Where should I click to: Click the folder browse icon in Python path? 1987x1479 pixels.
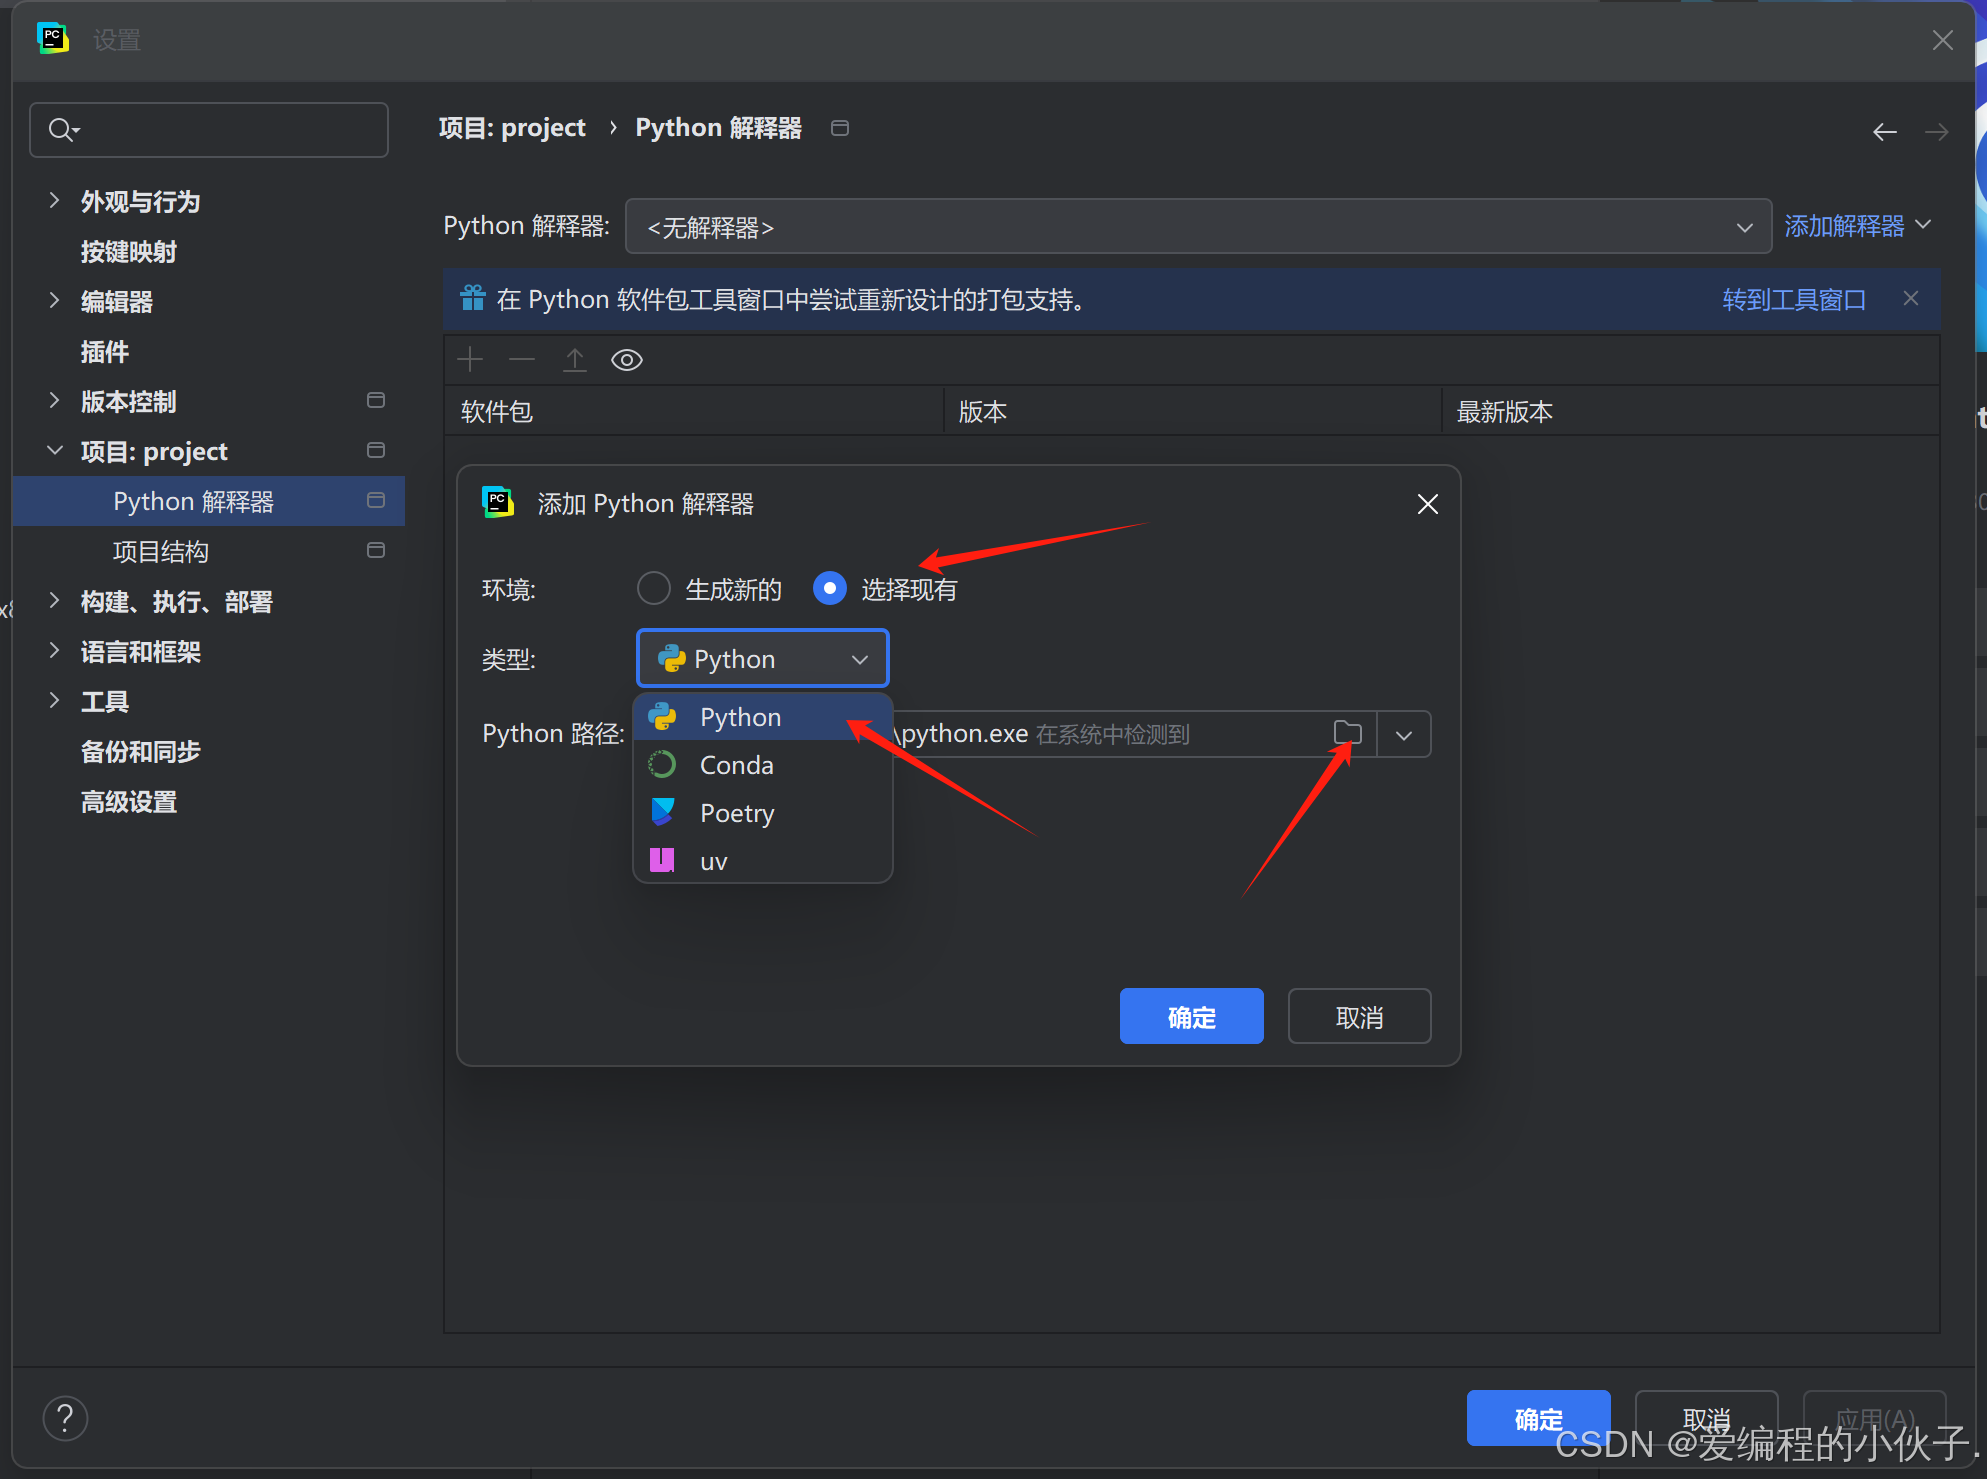pyautogui.click(x=1347, y=733)
